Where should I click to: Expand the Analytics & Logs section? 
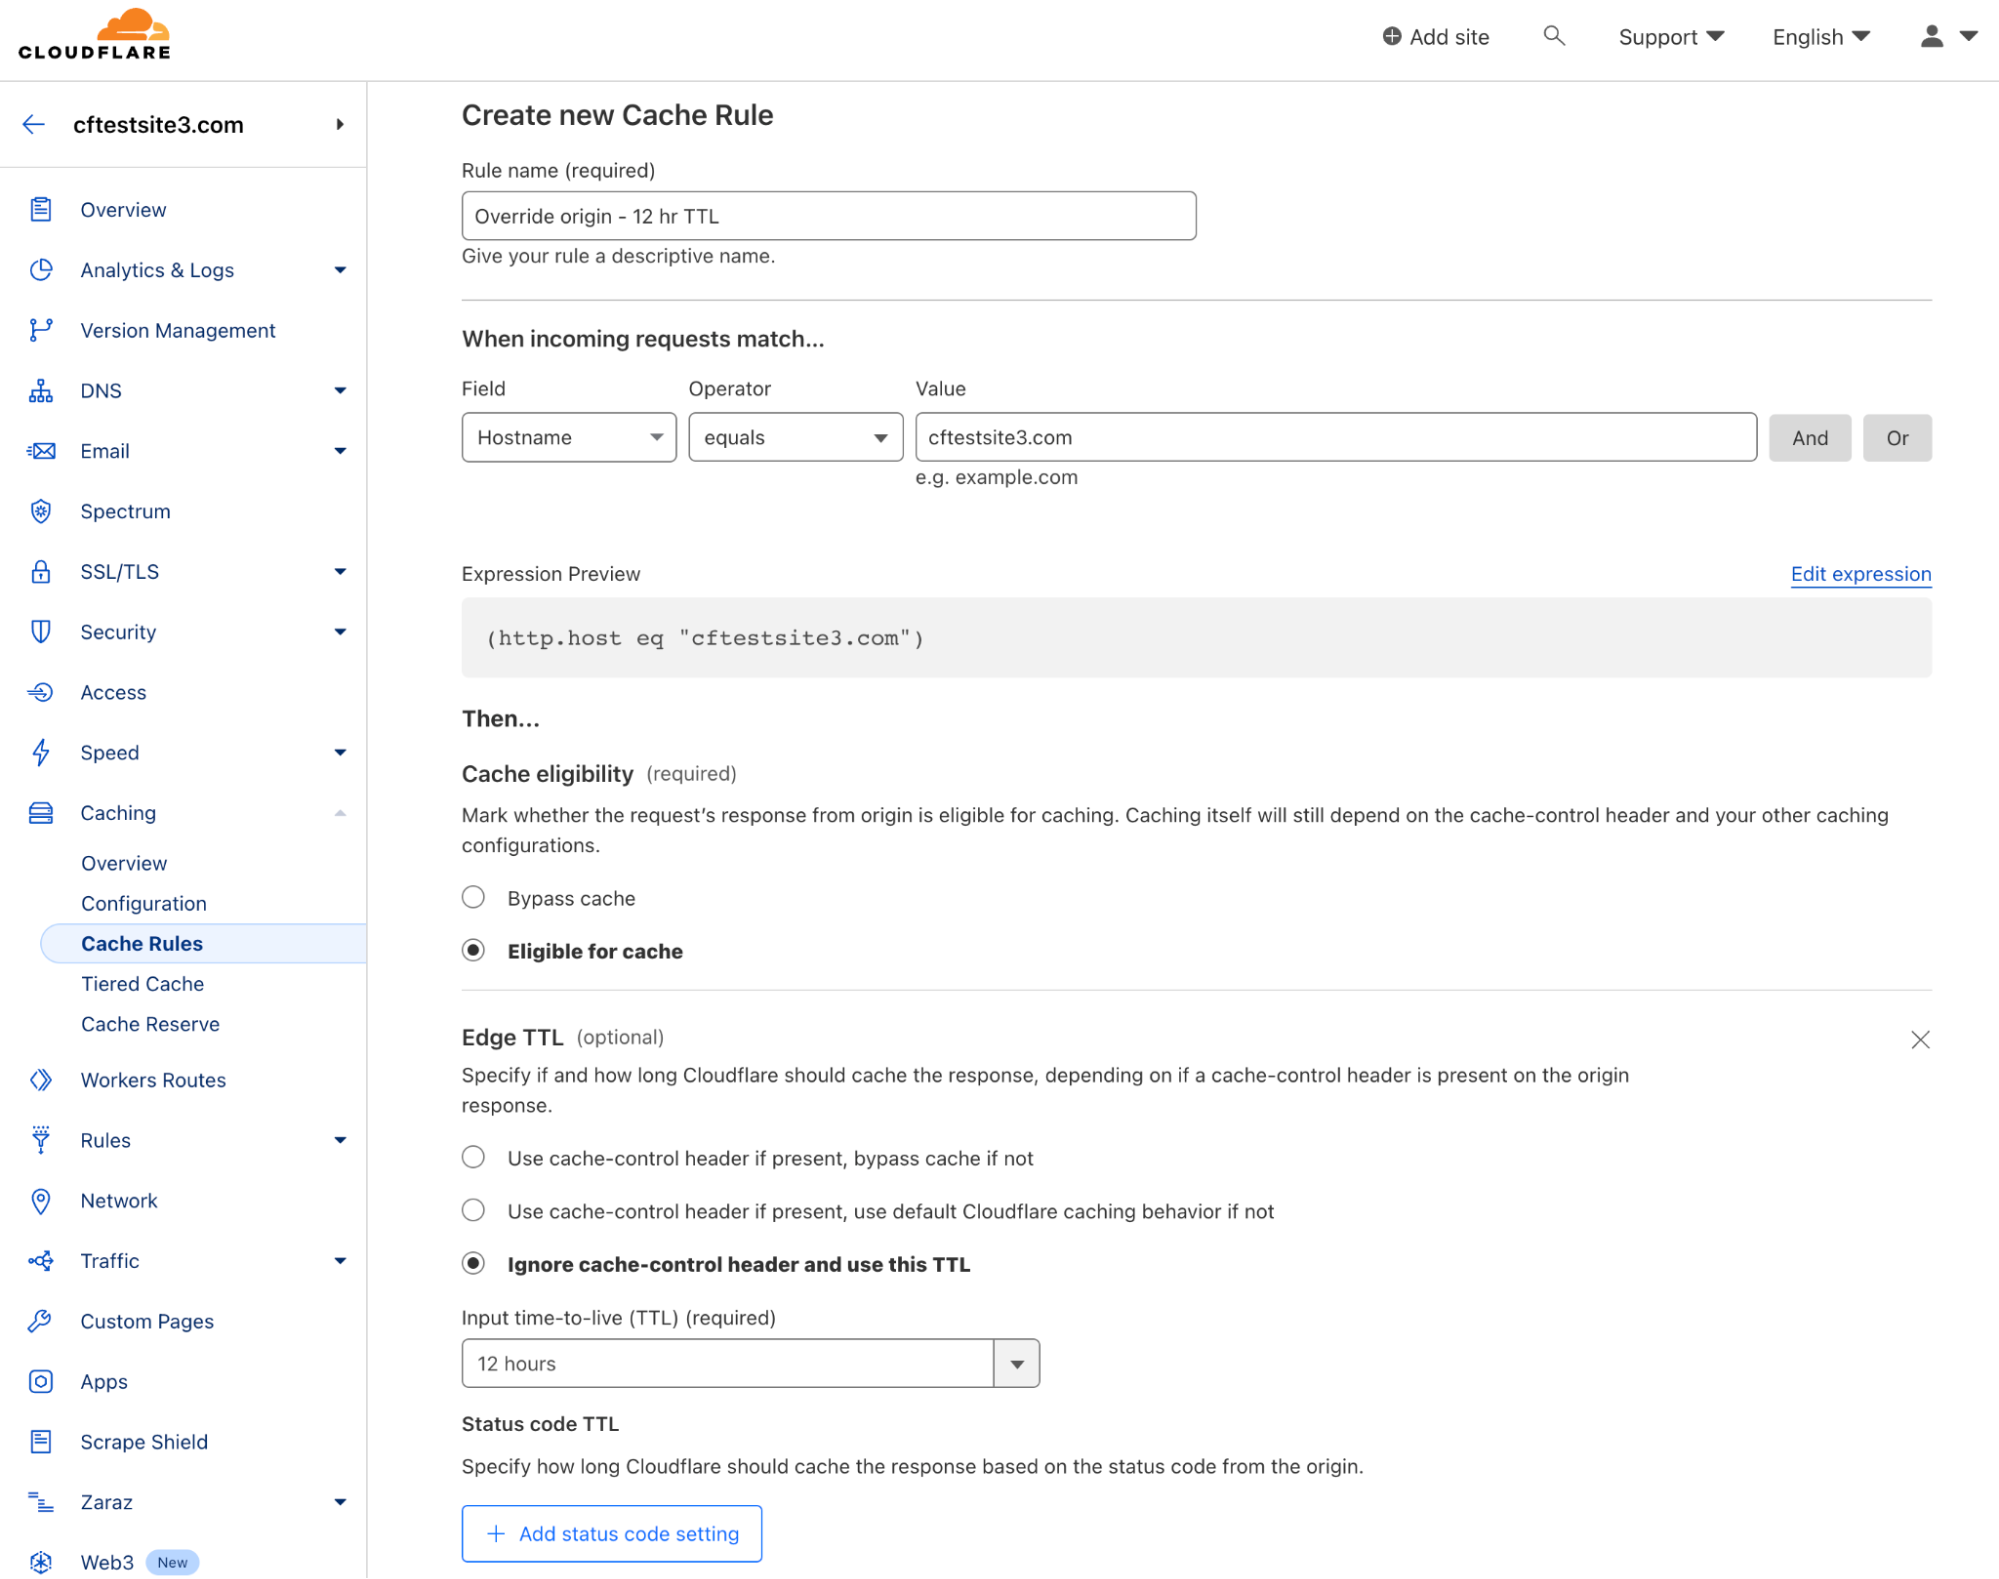(x=341, y=270)
